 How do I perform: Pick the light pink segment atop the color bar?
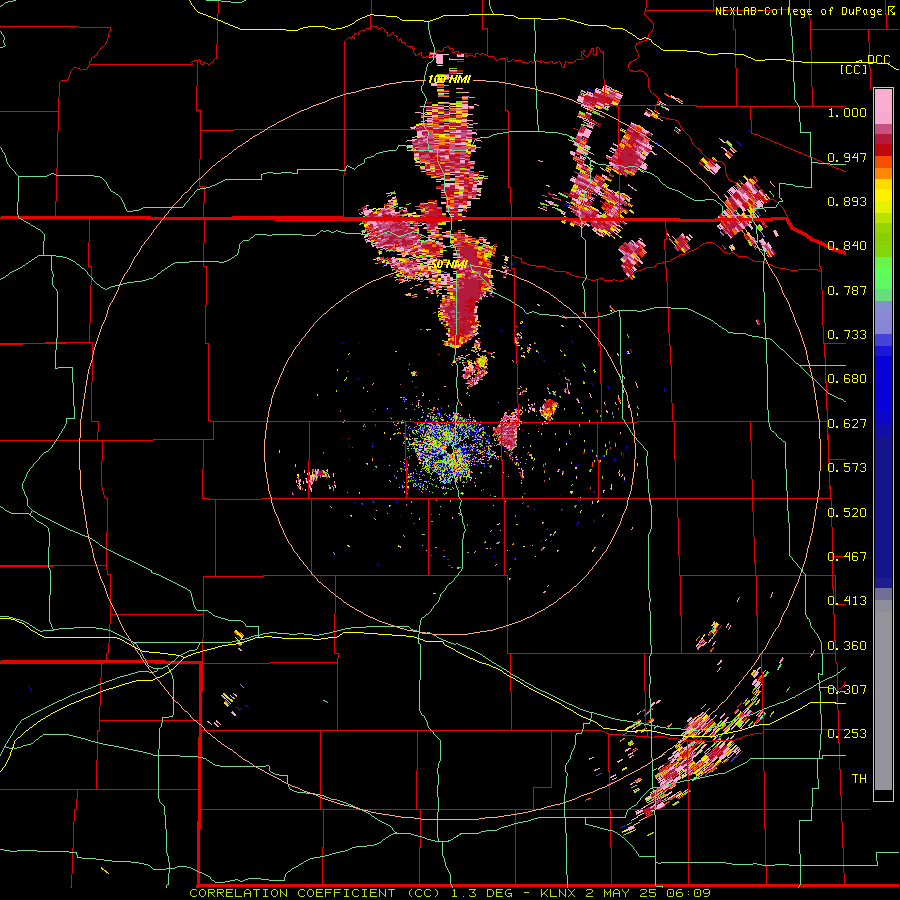pos(883,106)
